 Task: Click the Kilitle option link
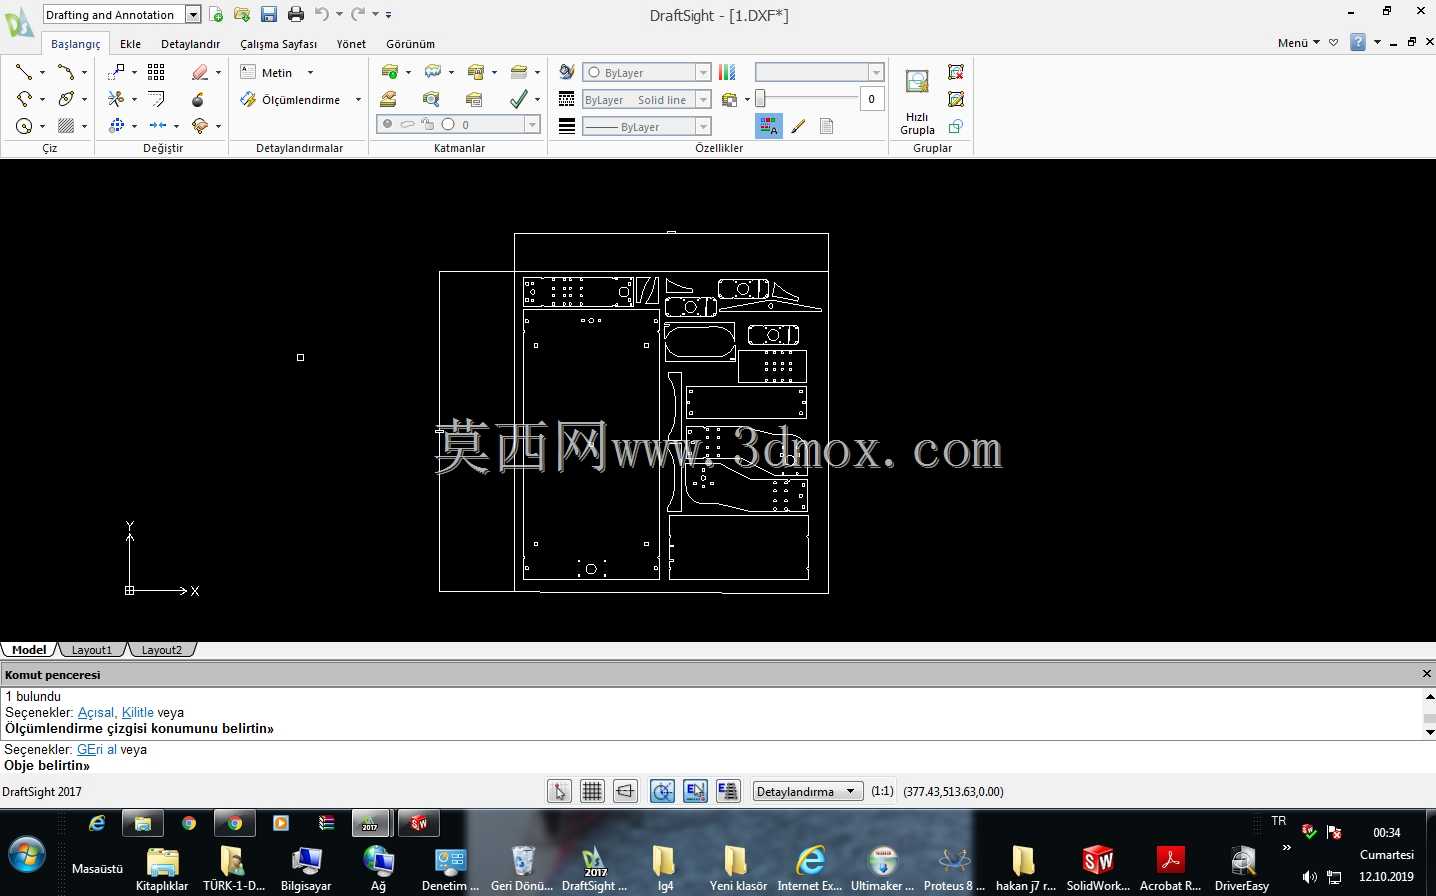(138, 712)
